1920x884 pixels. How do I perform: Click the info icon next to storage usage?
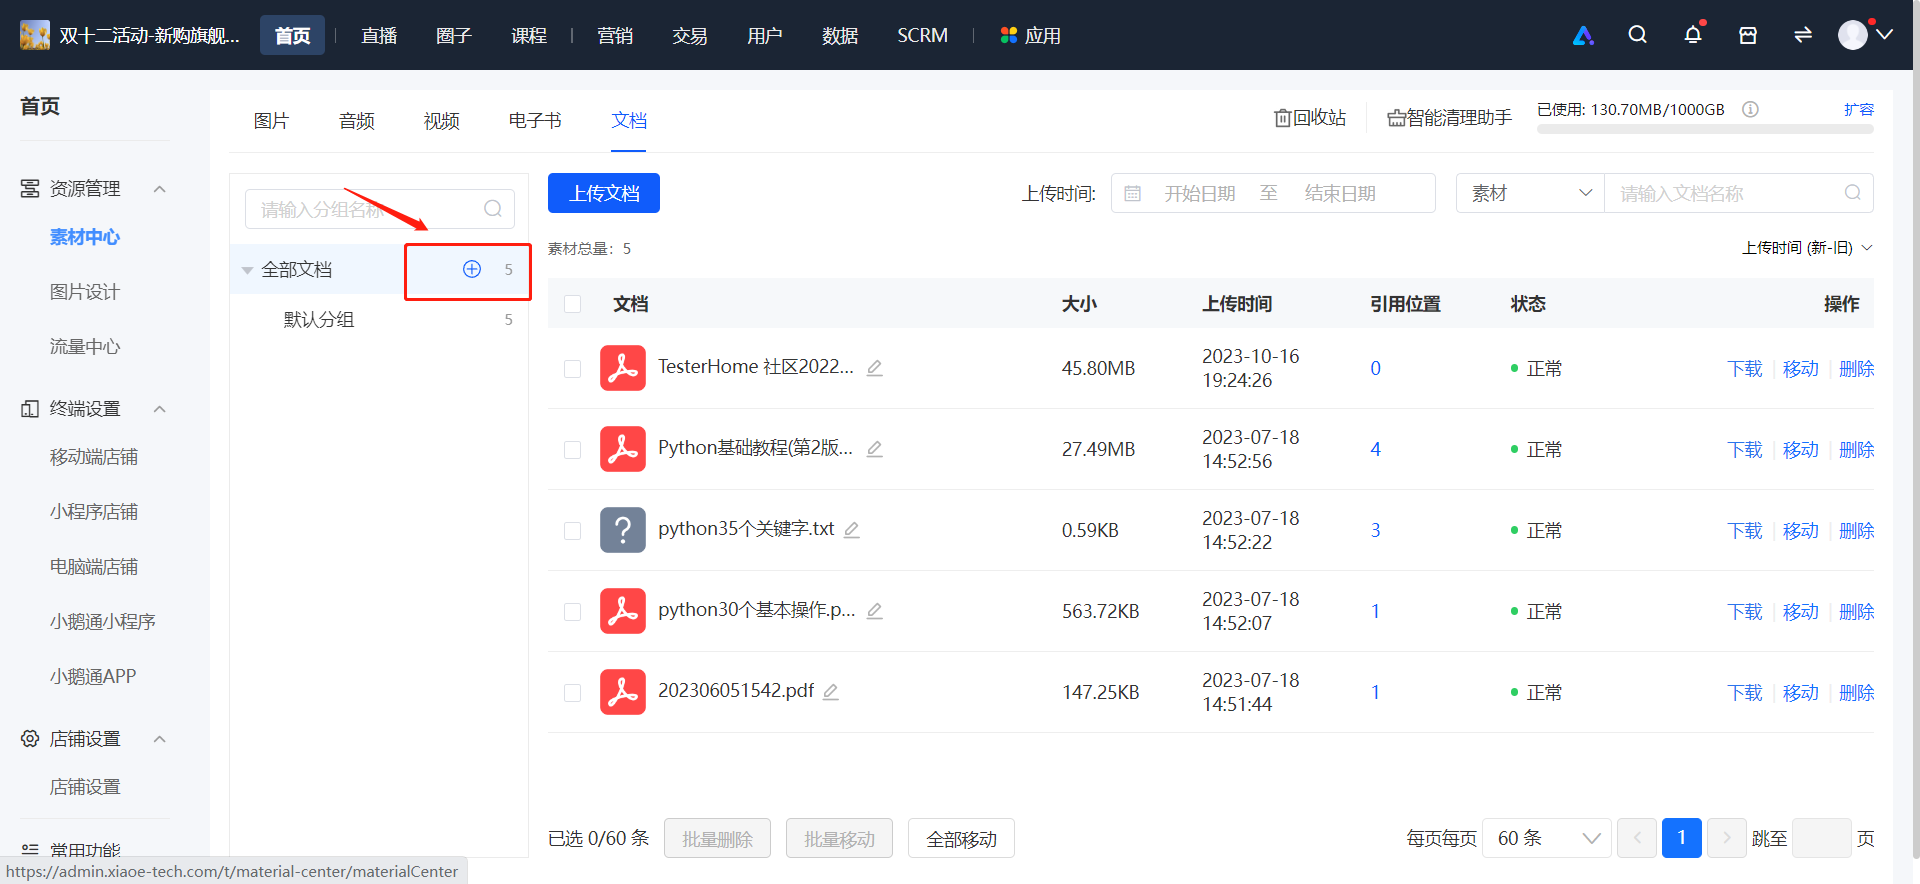[1750, 109]
